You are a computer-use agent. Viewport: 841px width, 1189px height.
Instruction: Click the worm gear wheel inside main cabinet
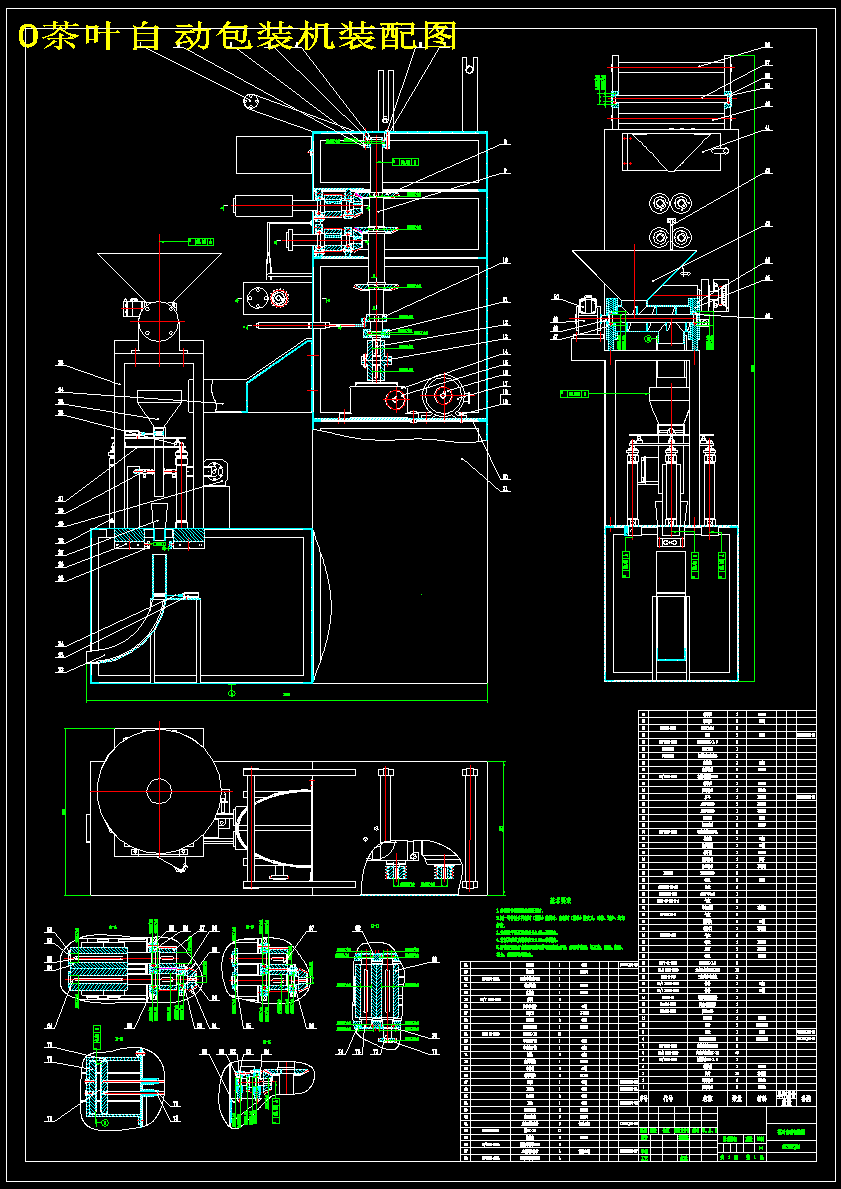coord(443,394)
